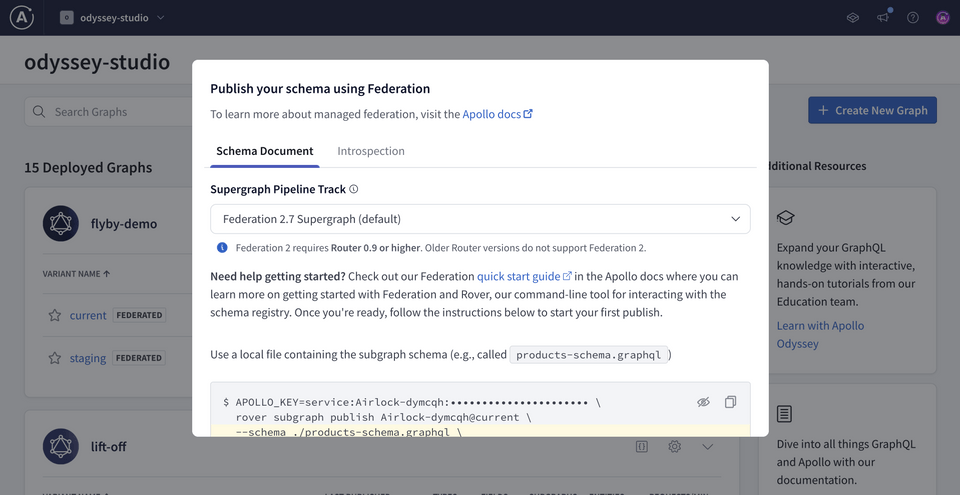This screenshot has width=960, height=495.
Task: Open lift-off schema braces icon
Action: pos(642,447)
